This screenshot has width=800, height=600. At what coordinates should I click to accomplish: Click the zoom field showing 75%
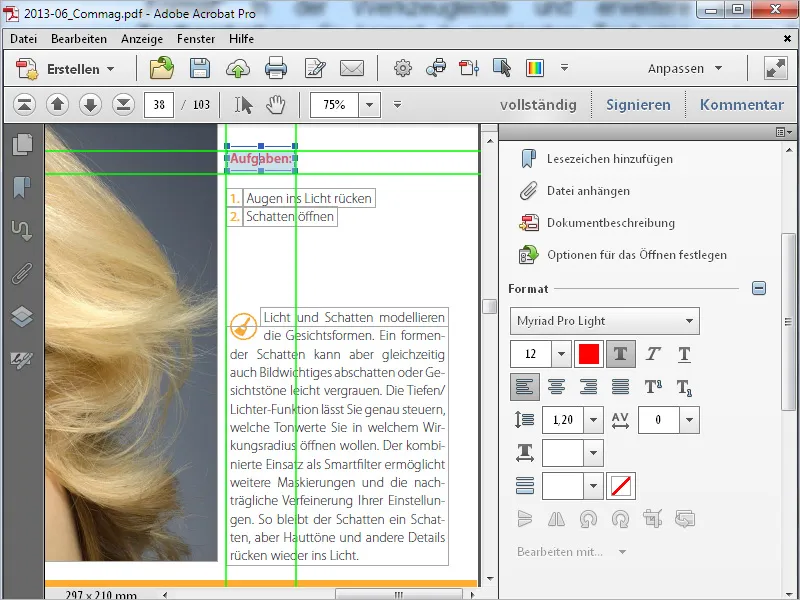click(334, 105)
